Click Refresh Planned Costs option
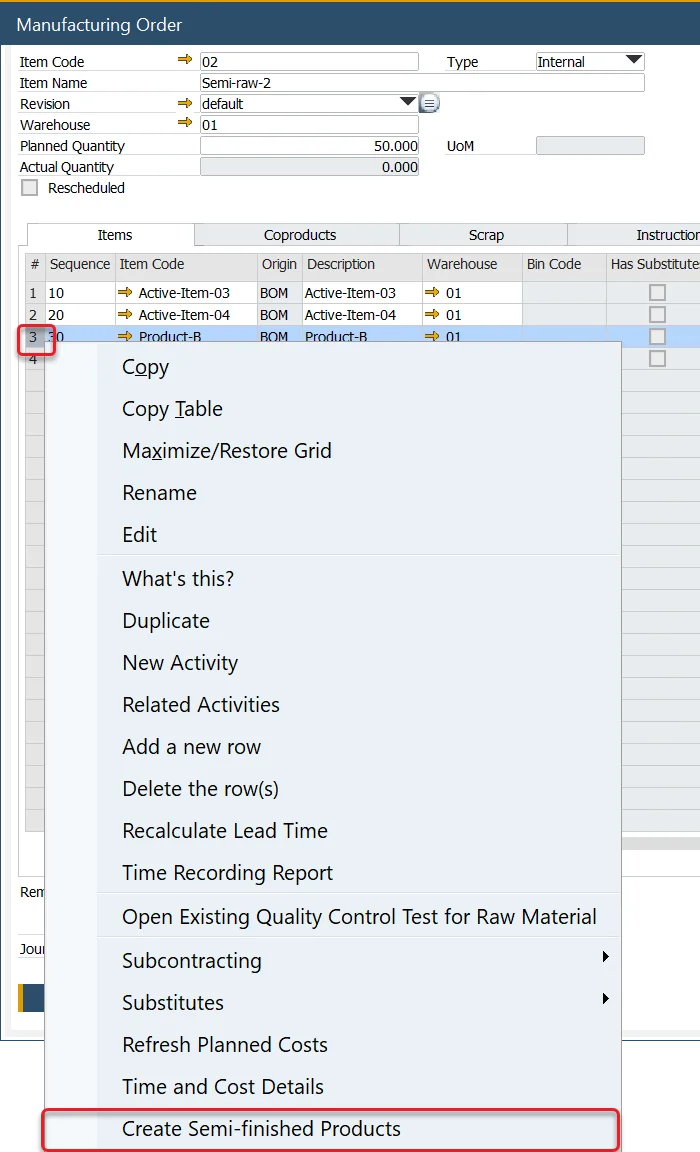The height and width of the screenshot is (1152, 700). pos(225,1045)
